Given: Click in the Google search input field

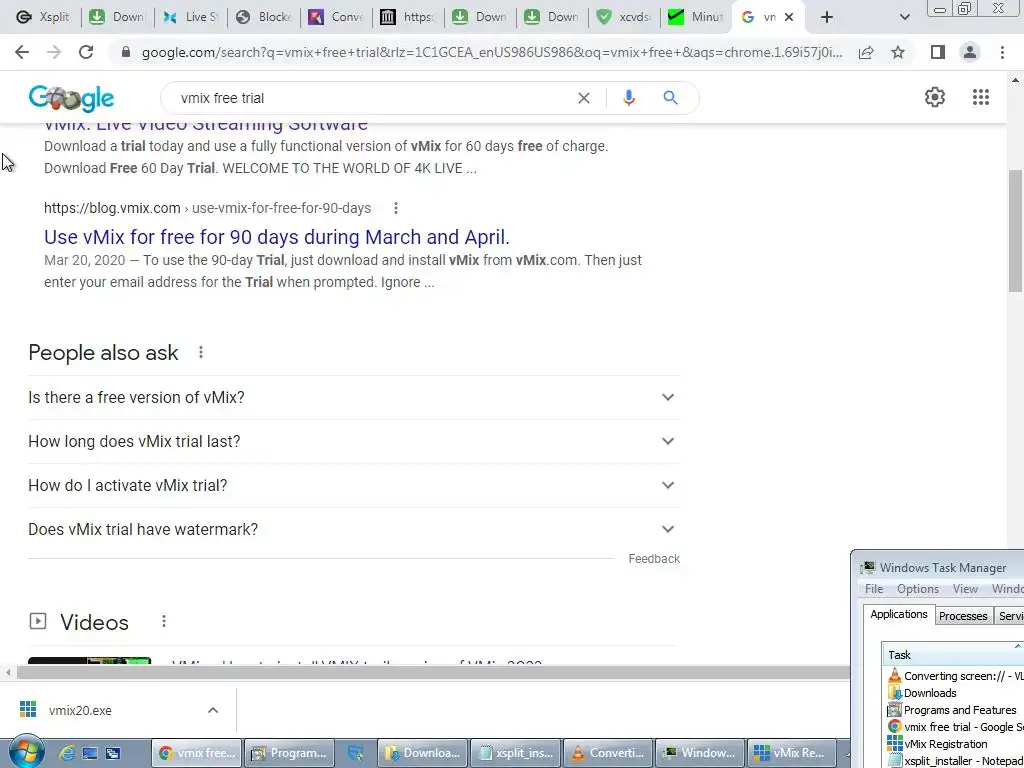Looking at the screenshot, I should [x=372, y=98].
